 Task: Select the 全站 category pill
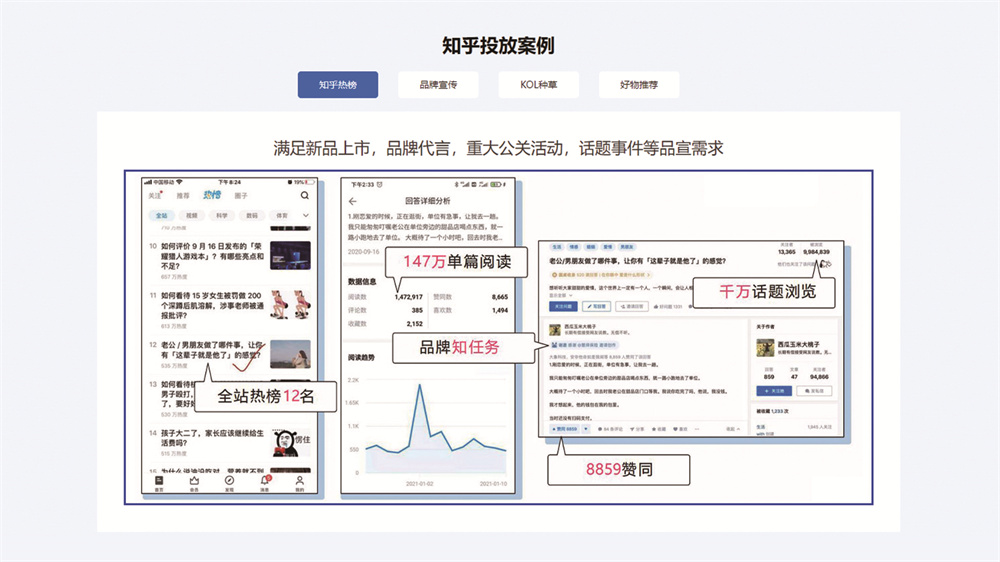[x=161, y=215]
